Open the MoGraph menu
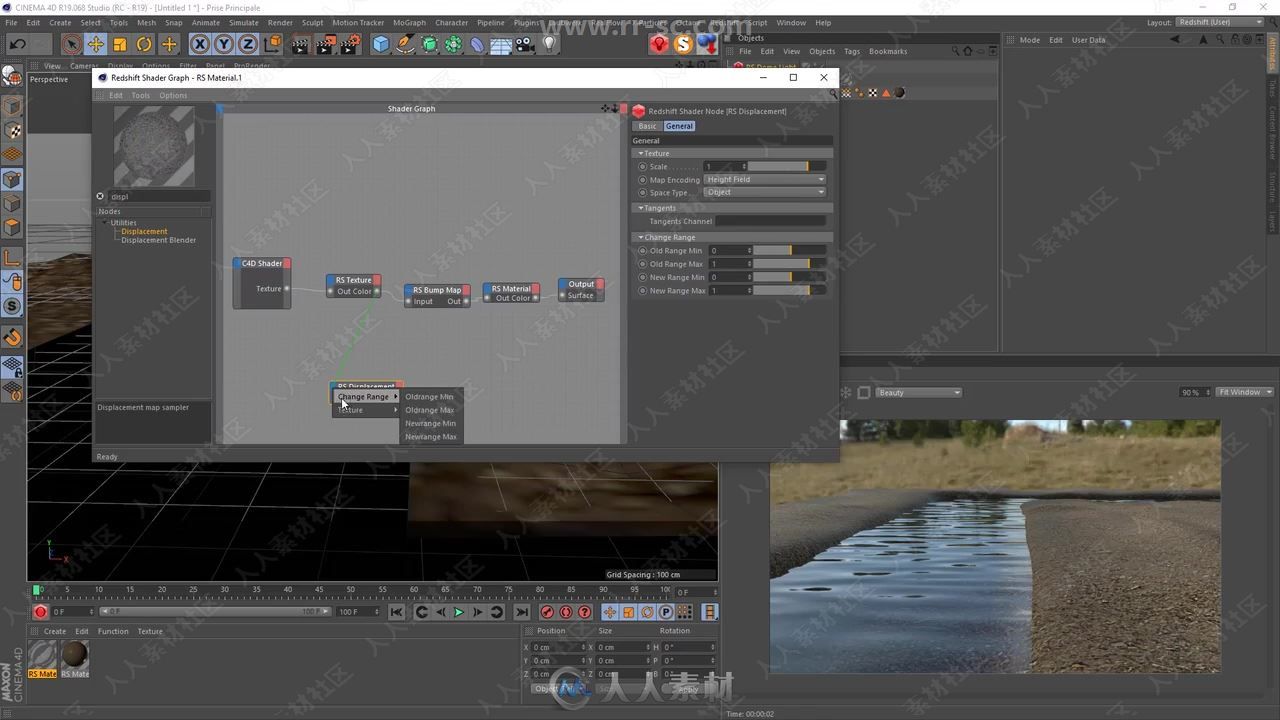 pos(409,22)
